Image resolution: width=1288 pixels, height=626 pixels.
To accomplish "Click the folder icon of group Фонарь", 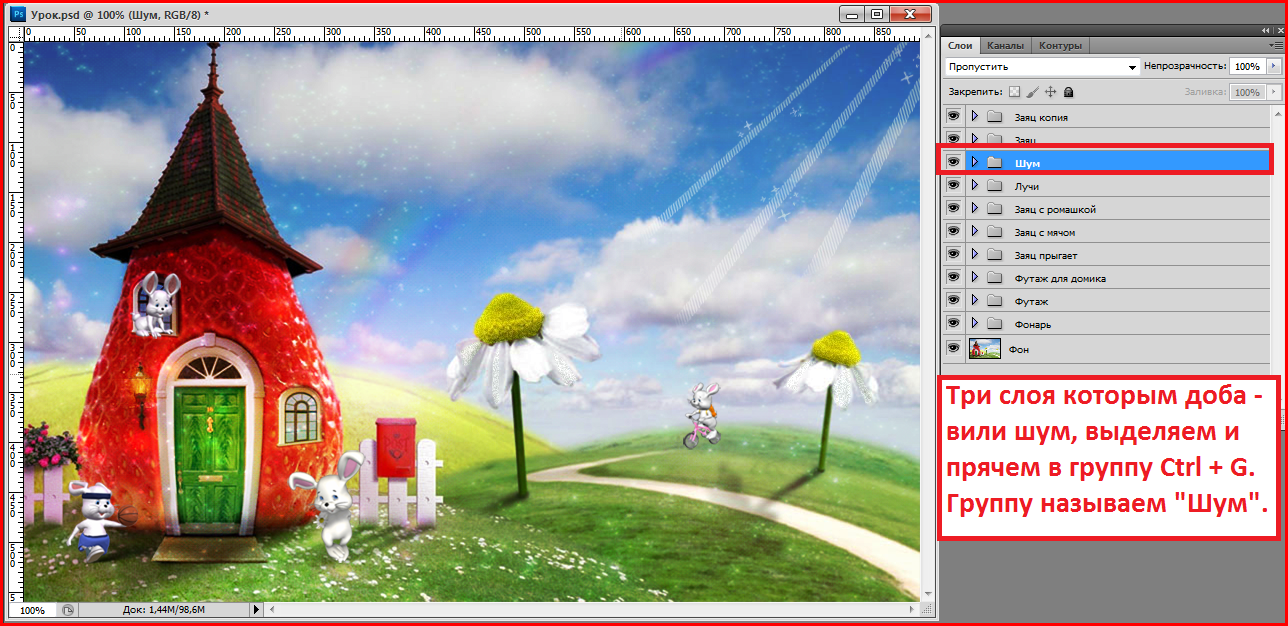I will [x=994, y=324].
